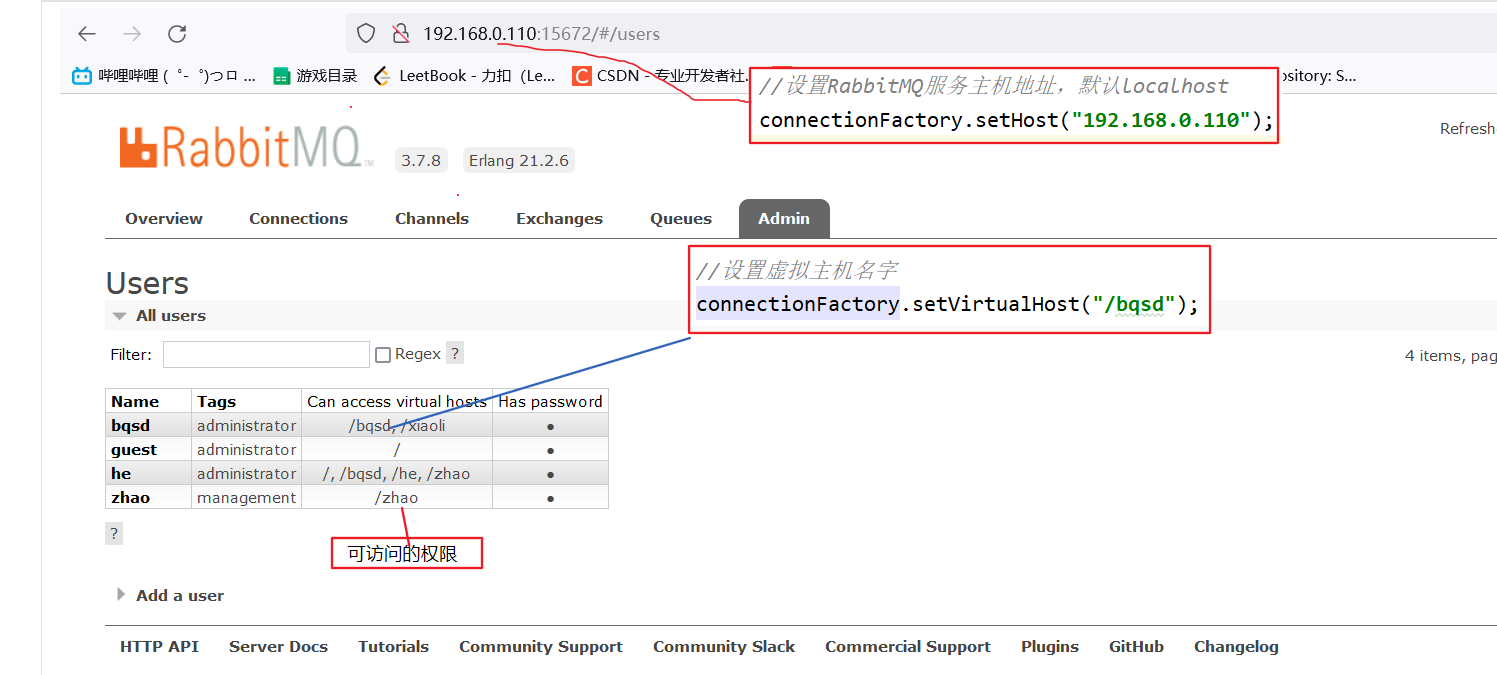Open the bilibili bookmark icon
The height and width of the screenshot is (675, 1497).
[x=82, y=75]
